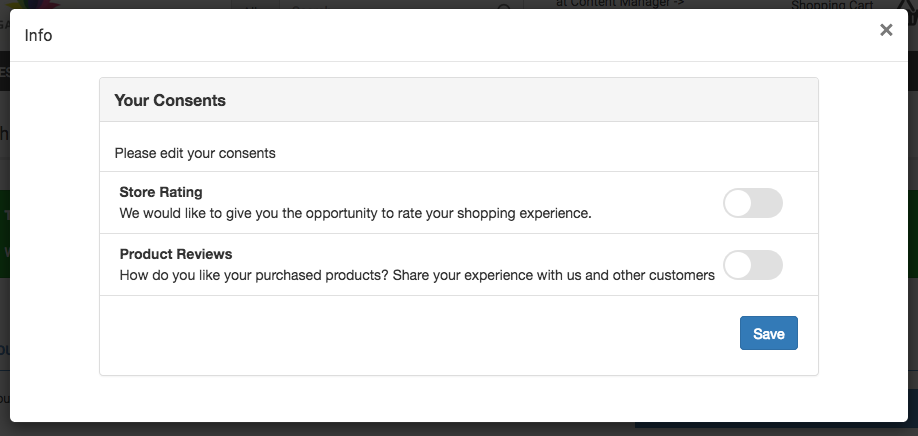Viewport: 918px width, 436px height.
Task: Click the Product Reviews label text
Action: click(176, 254)
